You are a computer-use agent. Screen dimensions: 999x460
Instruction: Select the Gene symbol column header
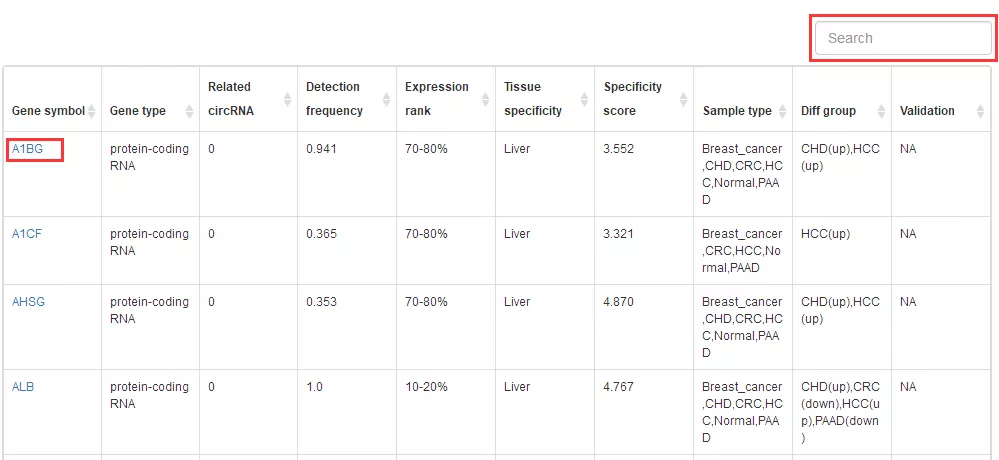53,99
